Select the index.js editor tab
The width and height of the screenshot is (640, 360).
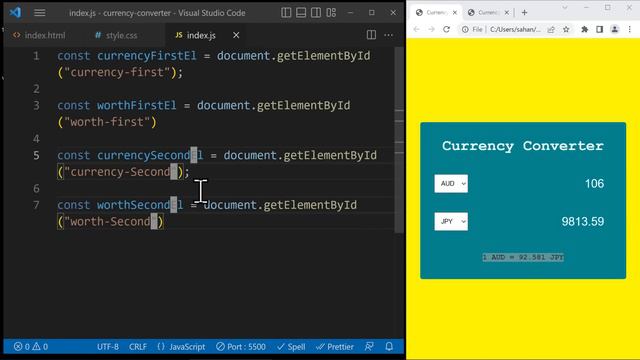[196, 36]
